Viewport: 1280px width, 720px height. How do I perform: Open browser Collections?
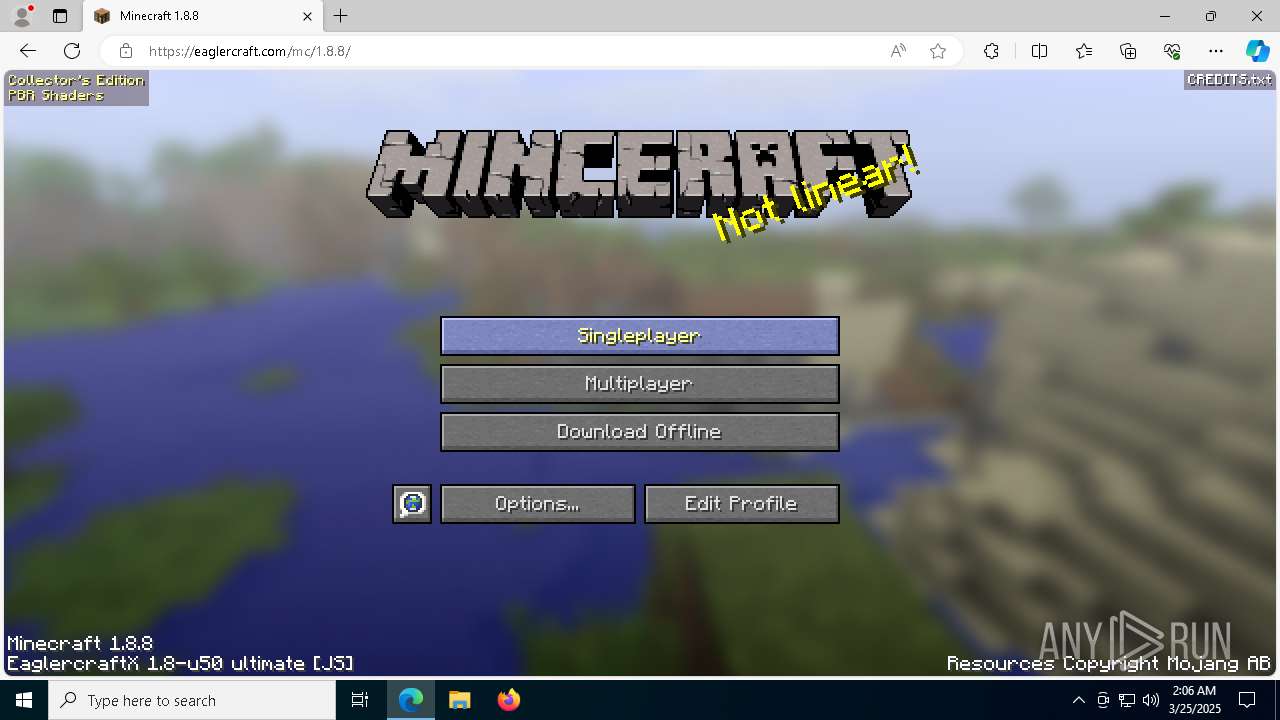click(x=1128, y=51)
